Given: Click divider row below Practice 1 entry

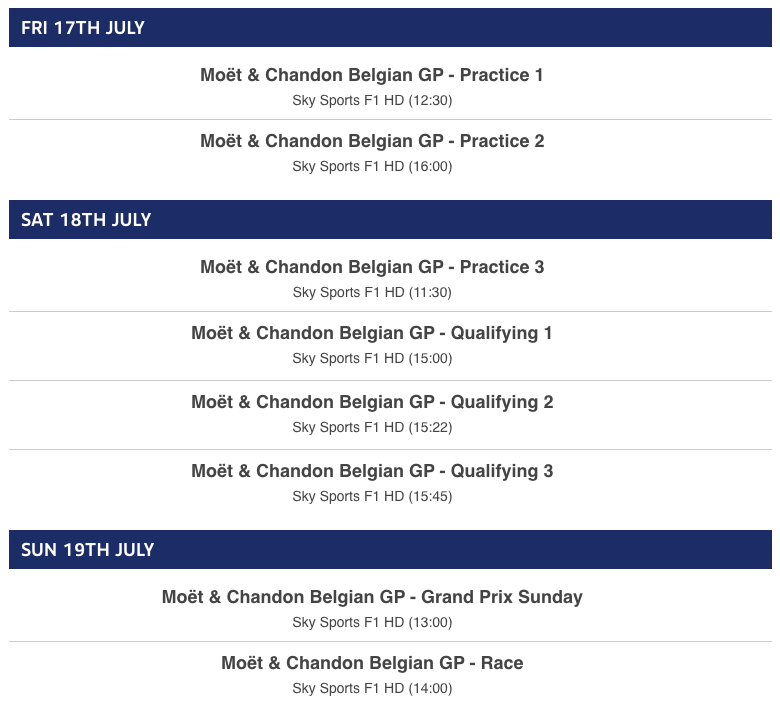Looking at the screenshot, I should pos(390,119).
